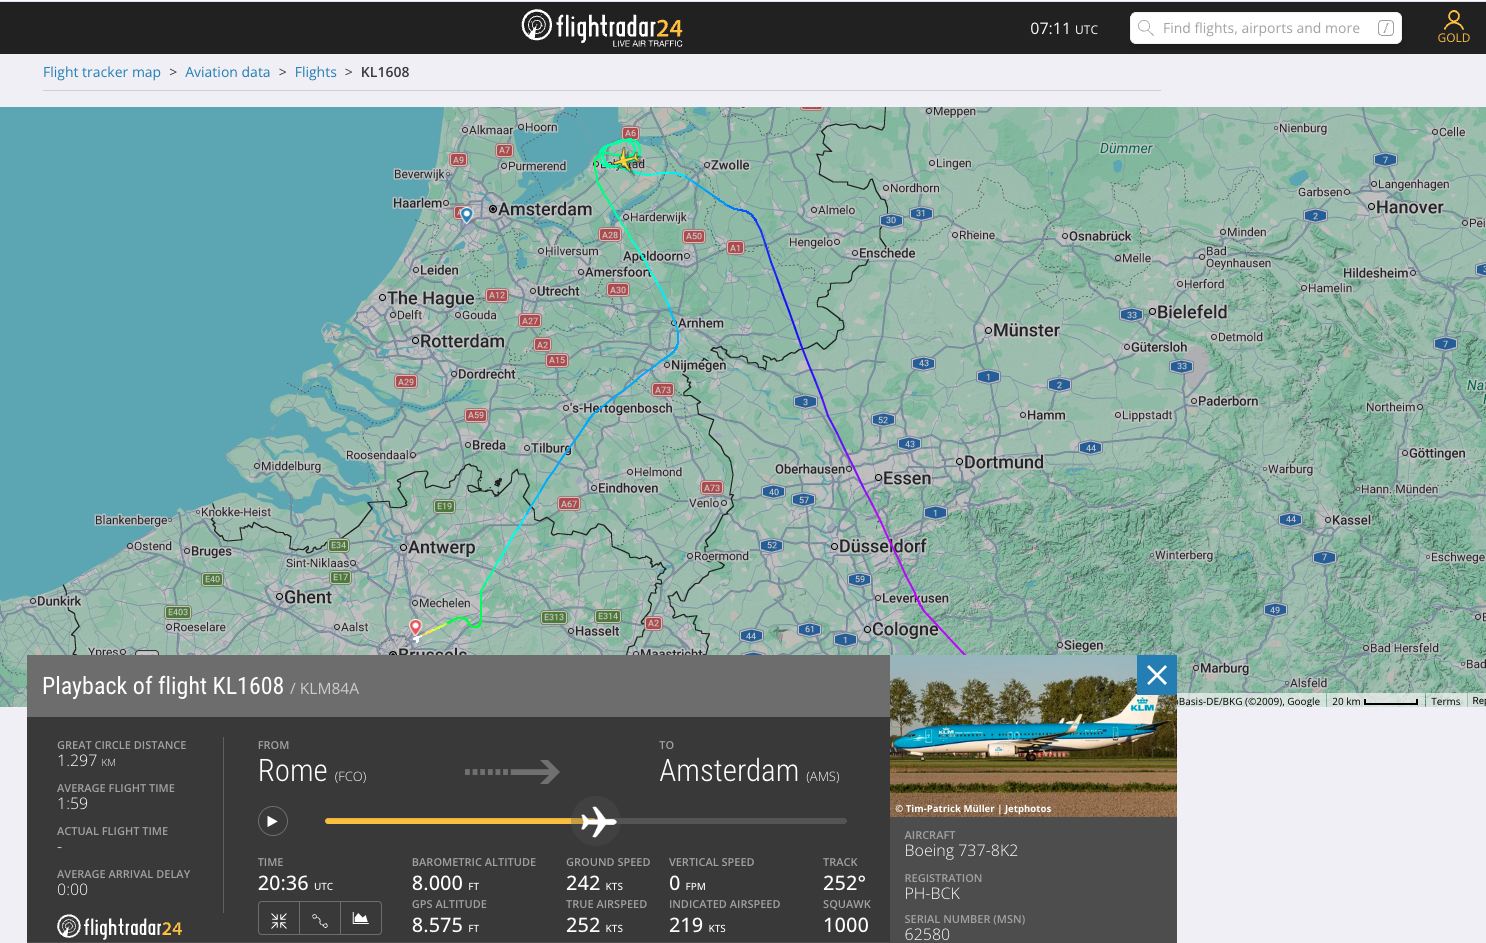Click the Essen city label on map
This screenshot has width=1486, height=943.
[907, 478]
